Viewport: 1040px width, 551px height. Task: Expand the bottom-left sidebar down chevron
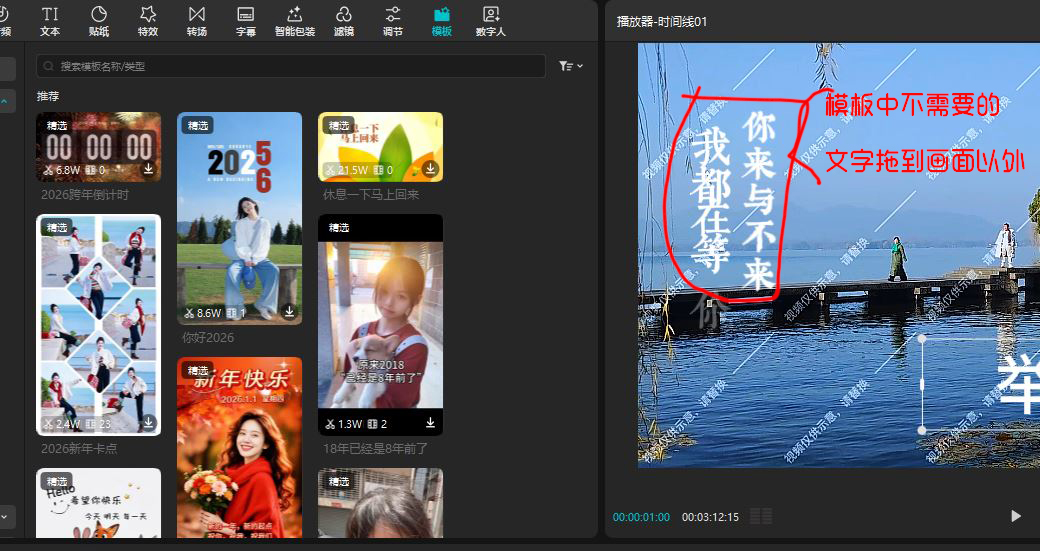coord(5,517)
